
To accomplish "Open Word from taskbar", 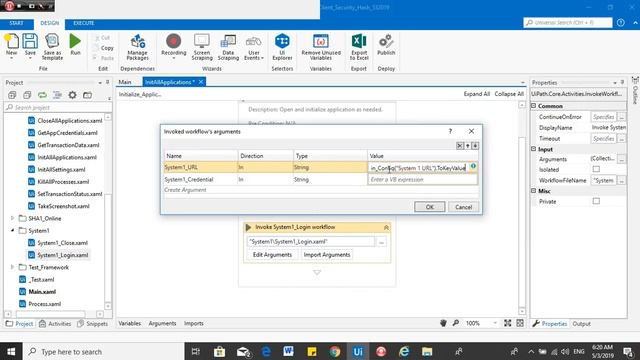I will point(288,351).
